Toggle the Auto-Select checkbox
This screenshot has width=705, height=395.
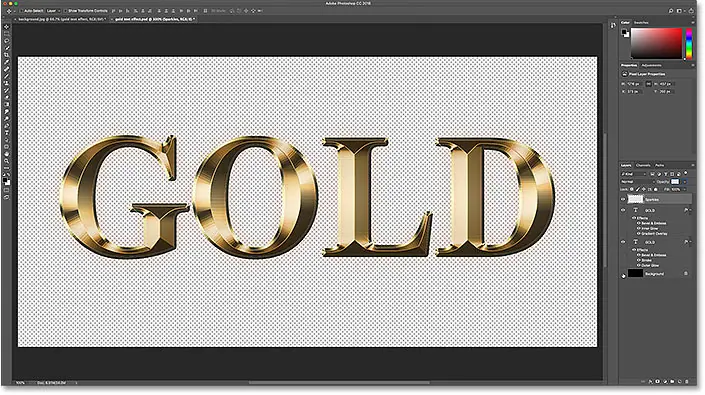click(x=21, y=11)
